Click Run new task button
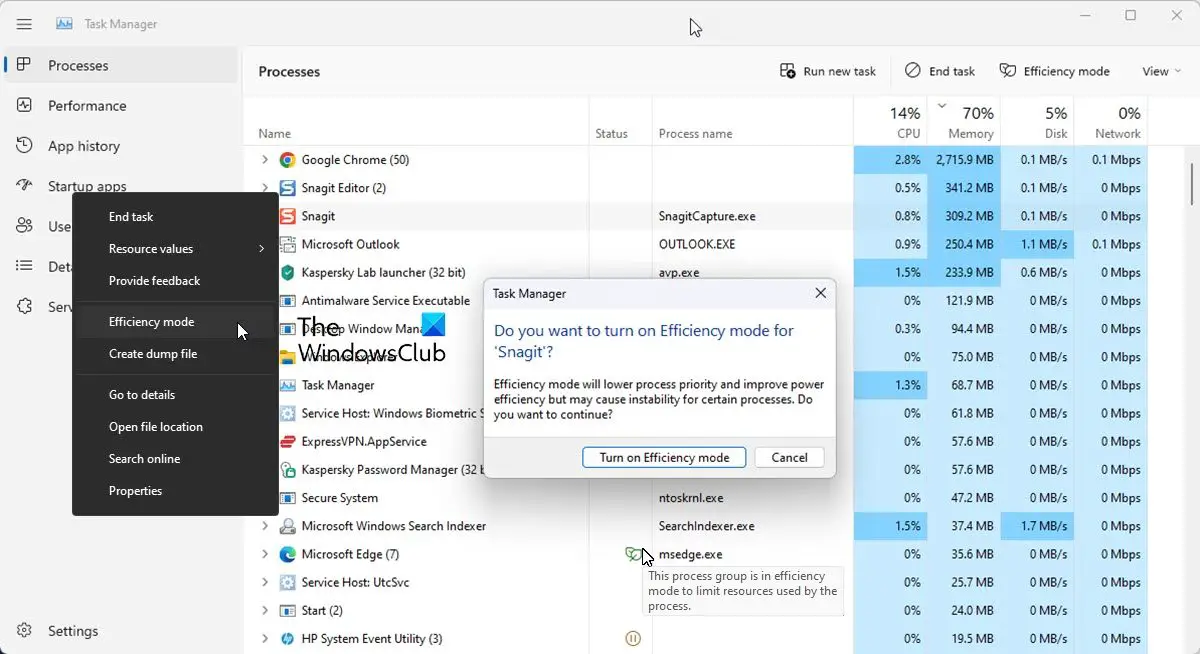The height and width of the screenshot is (654, 1200). [828, 71]
